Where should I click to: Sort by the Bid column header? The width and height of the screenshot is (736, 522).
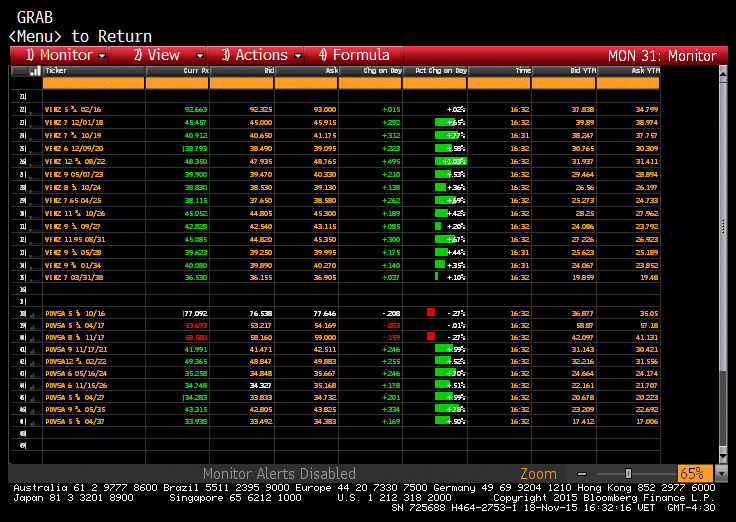(242, 71)
